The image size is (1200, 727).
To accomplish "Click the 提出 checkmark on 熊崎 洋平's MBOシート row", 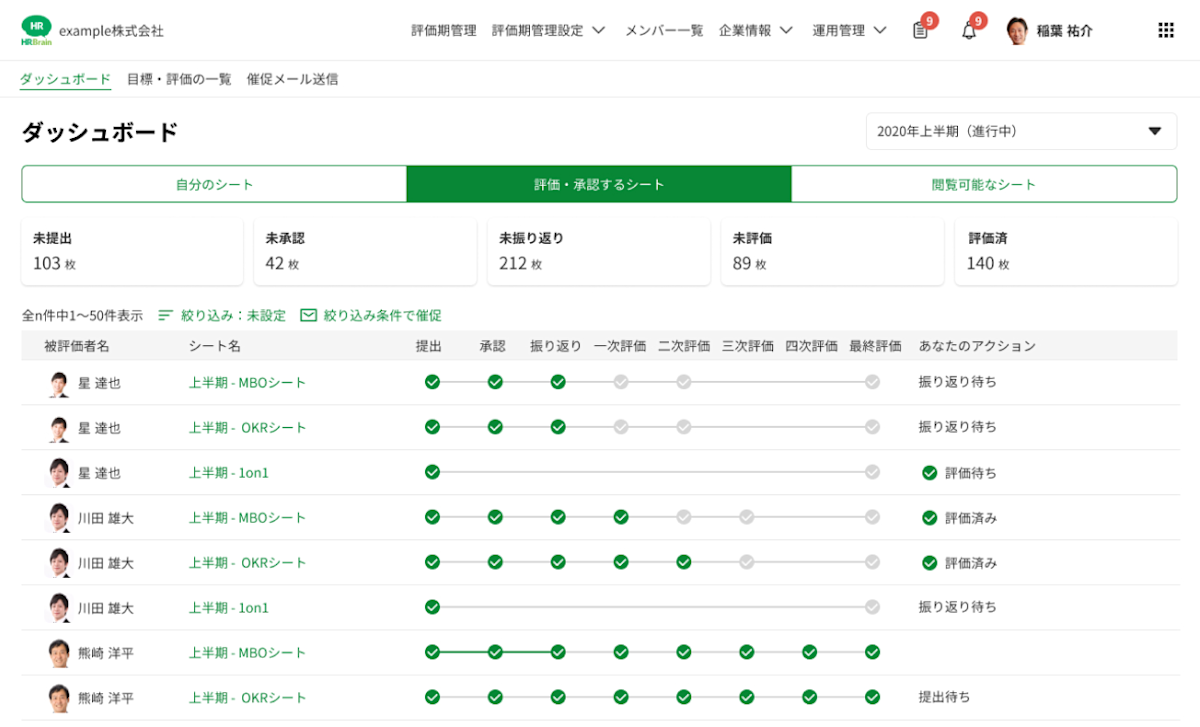I will (x=431, y=652).
